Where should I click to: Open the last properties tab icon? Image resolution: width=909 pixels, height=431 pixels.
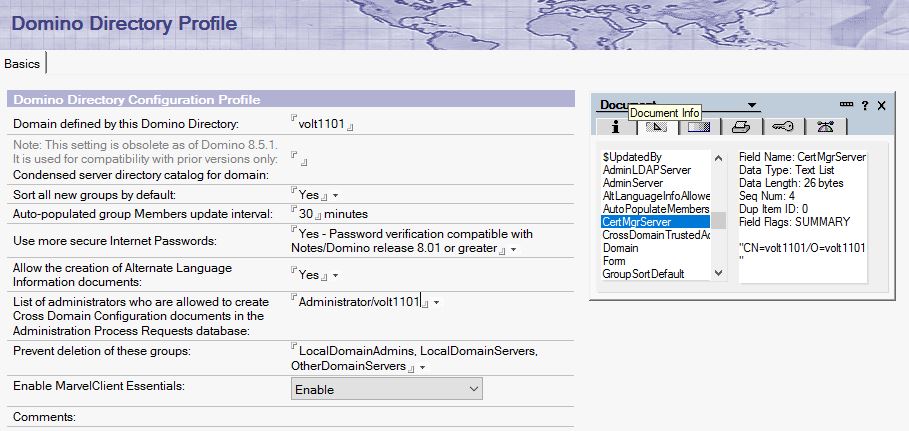pyautogui.click(x=826, y=127)
